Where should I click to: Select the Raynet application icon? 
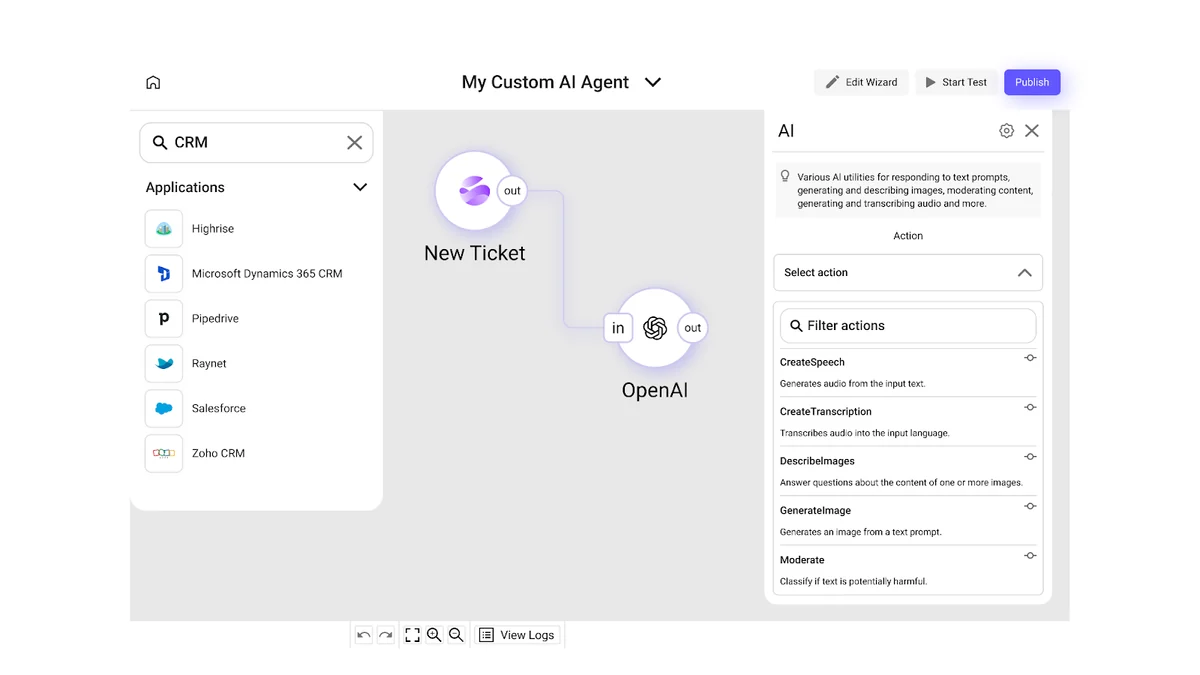click(x=164, y=364)
